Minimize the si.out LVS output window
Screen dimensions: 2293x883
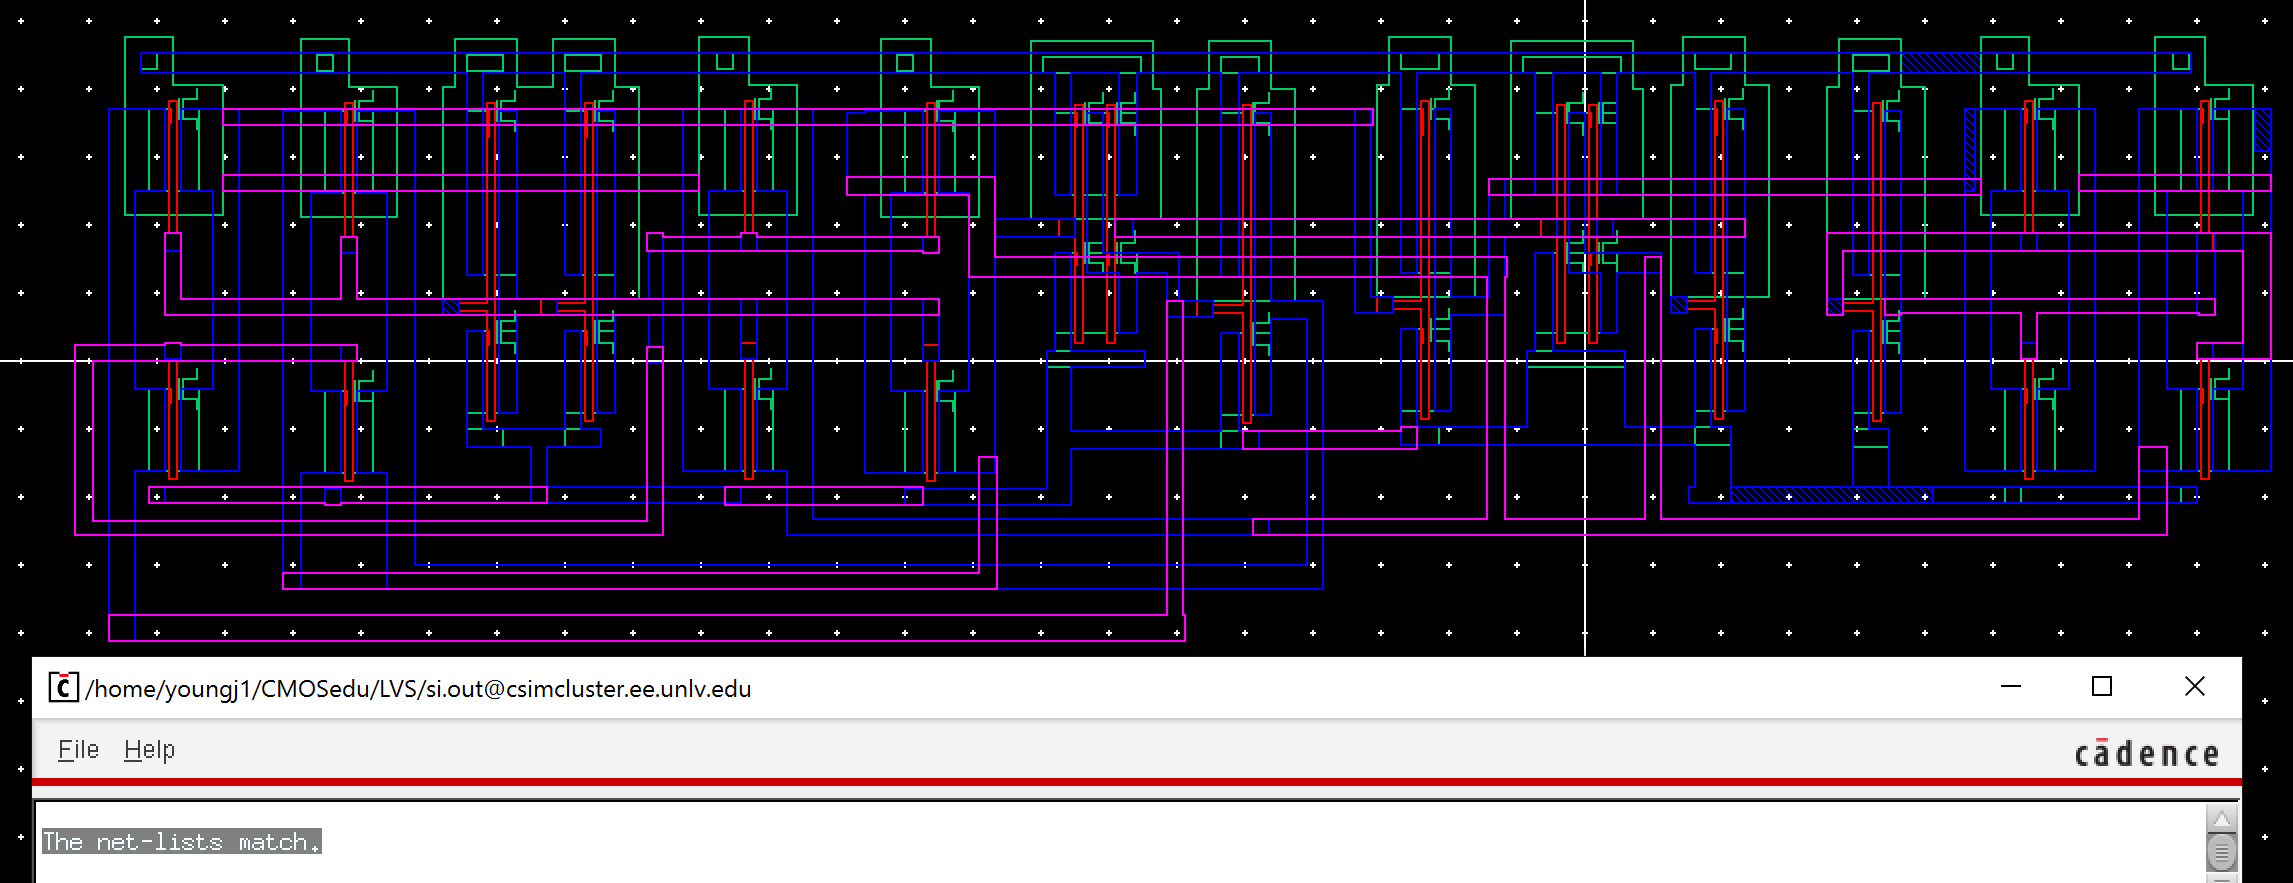click(2011, 687)
